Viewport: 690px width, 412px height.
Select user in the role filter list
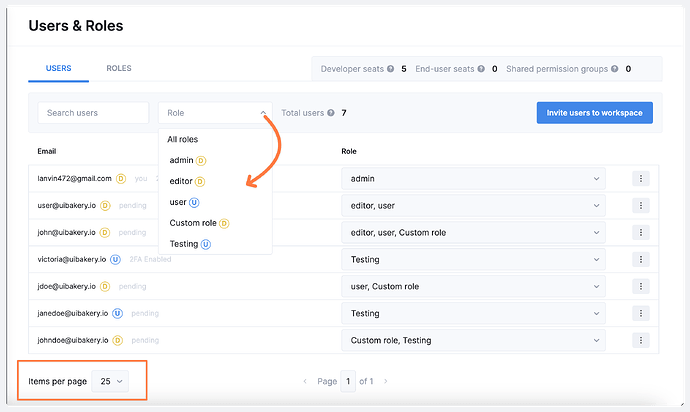point(215,202)
